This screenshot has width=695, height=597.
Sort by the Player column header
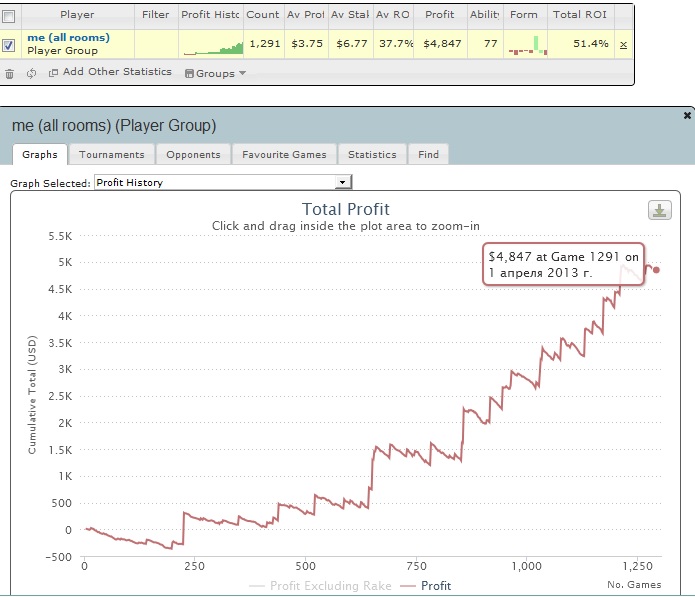point(77,15)
